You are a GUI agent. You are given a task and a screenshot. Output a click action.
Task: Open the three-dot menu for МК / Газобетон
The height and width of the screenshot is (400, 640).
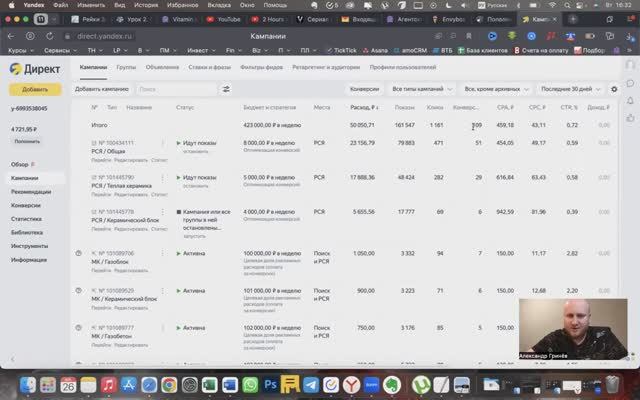(163, 328)
